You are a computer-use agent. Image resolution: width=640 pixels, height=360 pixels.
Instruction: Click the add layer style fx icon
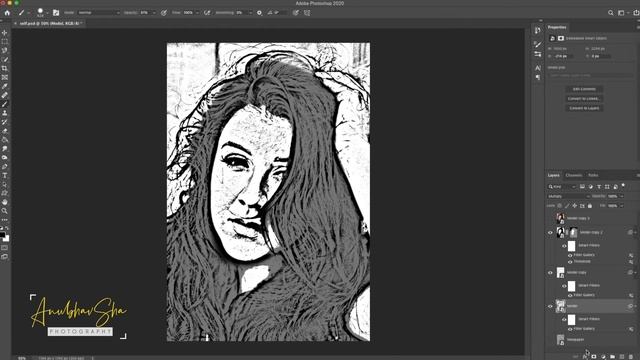pos(585,356)
